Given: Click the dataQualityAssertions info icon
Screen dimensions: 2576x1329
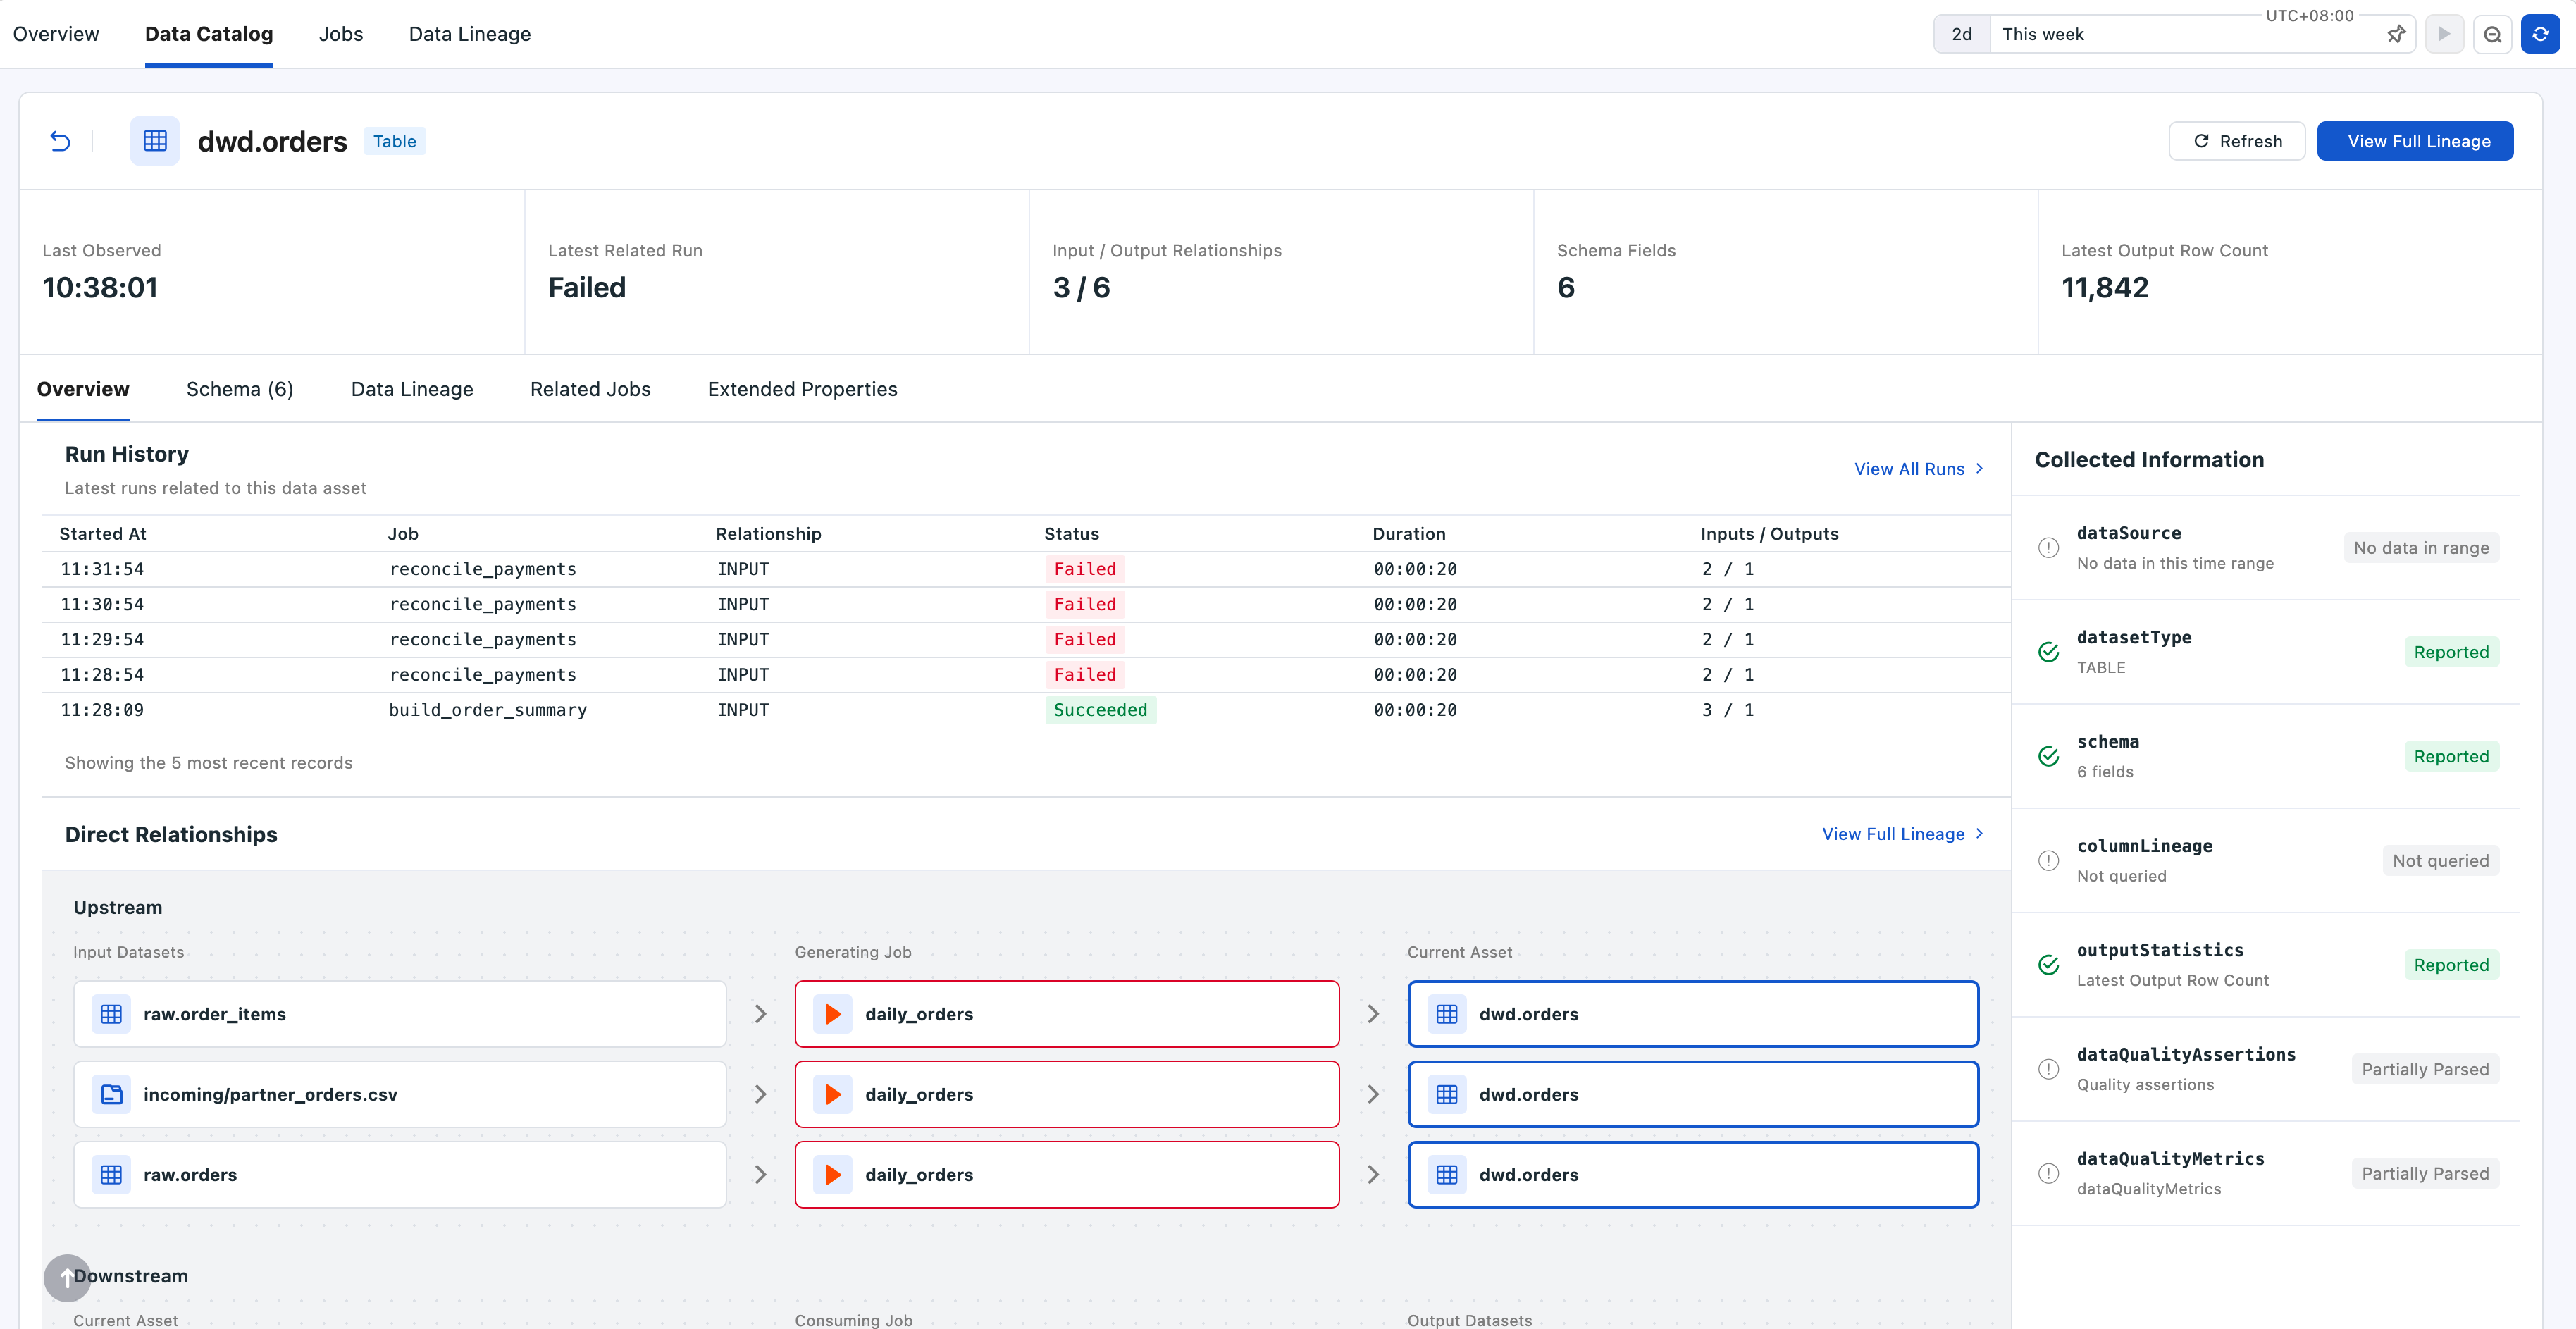Looking at the screenshot, I should click(x=2048, y=1069).
